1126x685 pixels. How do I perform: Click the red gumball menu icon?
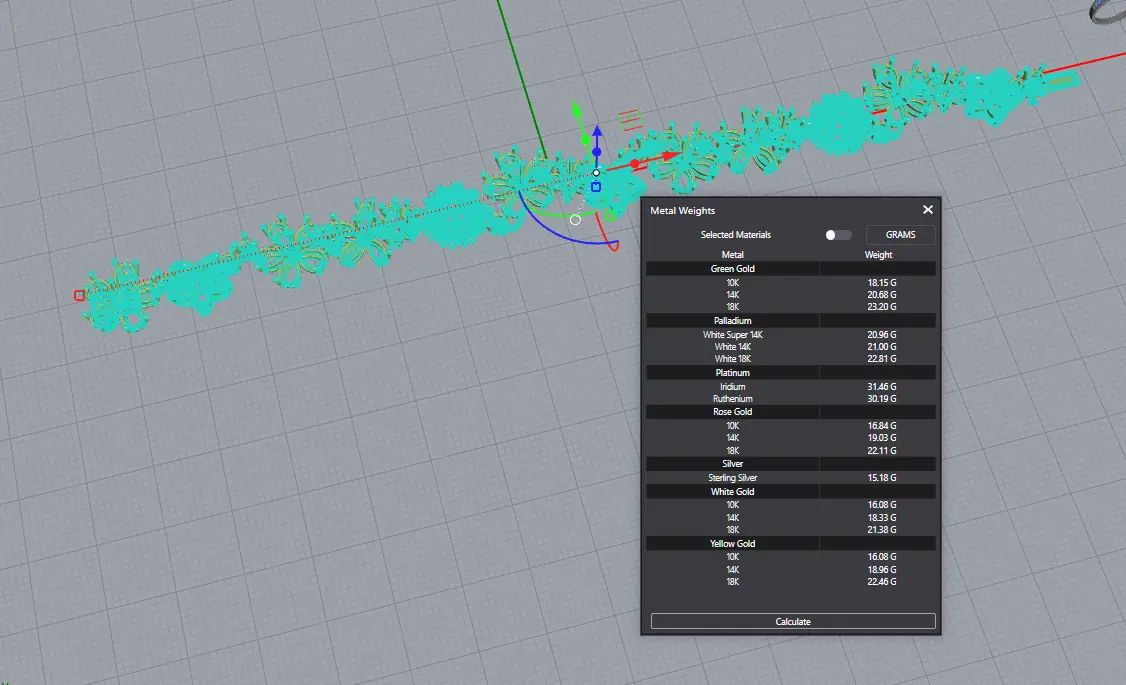(630, 120)
